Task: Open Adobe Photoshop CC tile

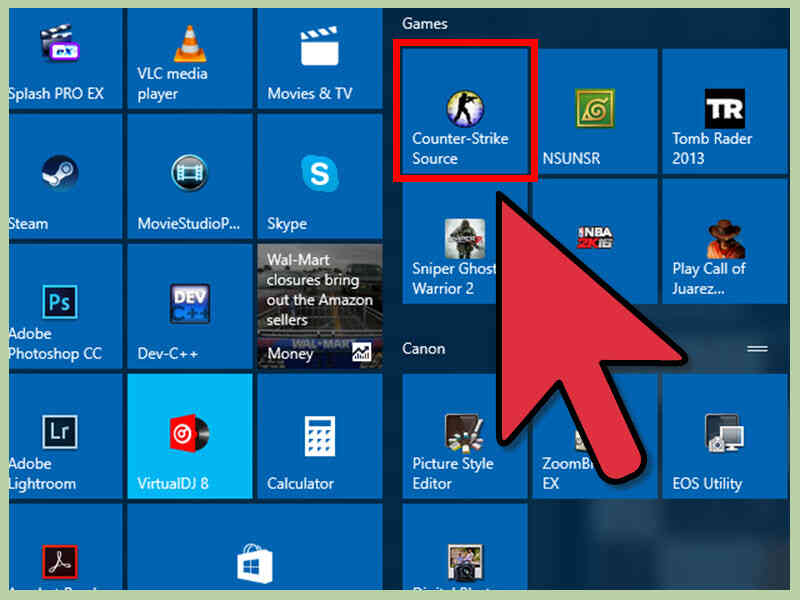Action: click(65, 306)
